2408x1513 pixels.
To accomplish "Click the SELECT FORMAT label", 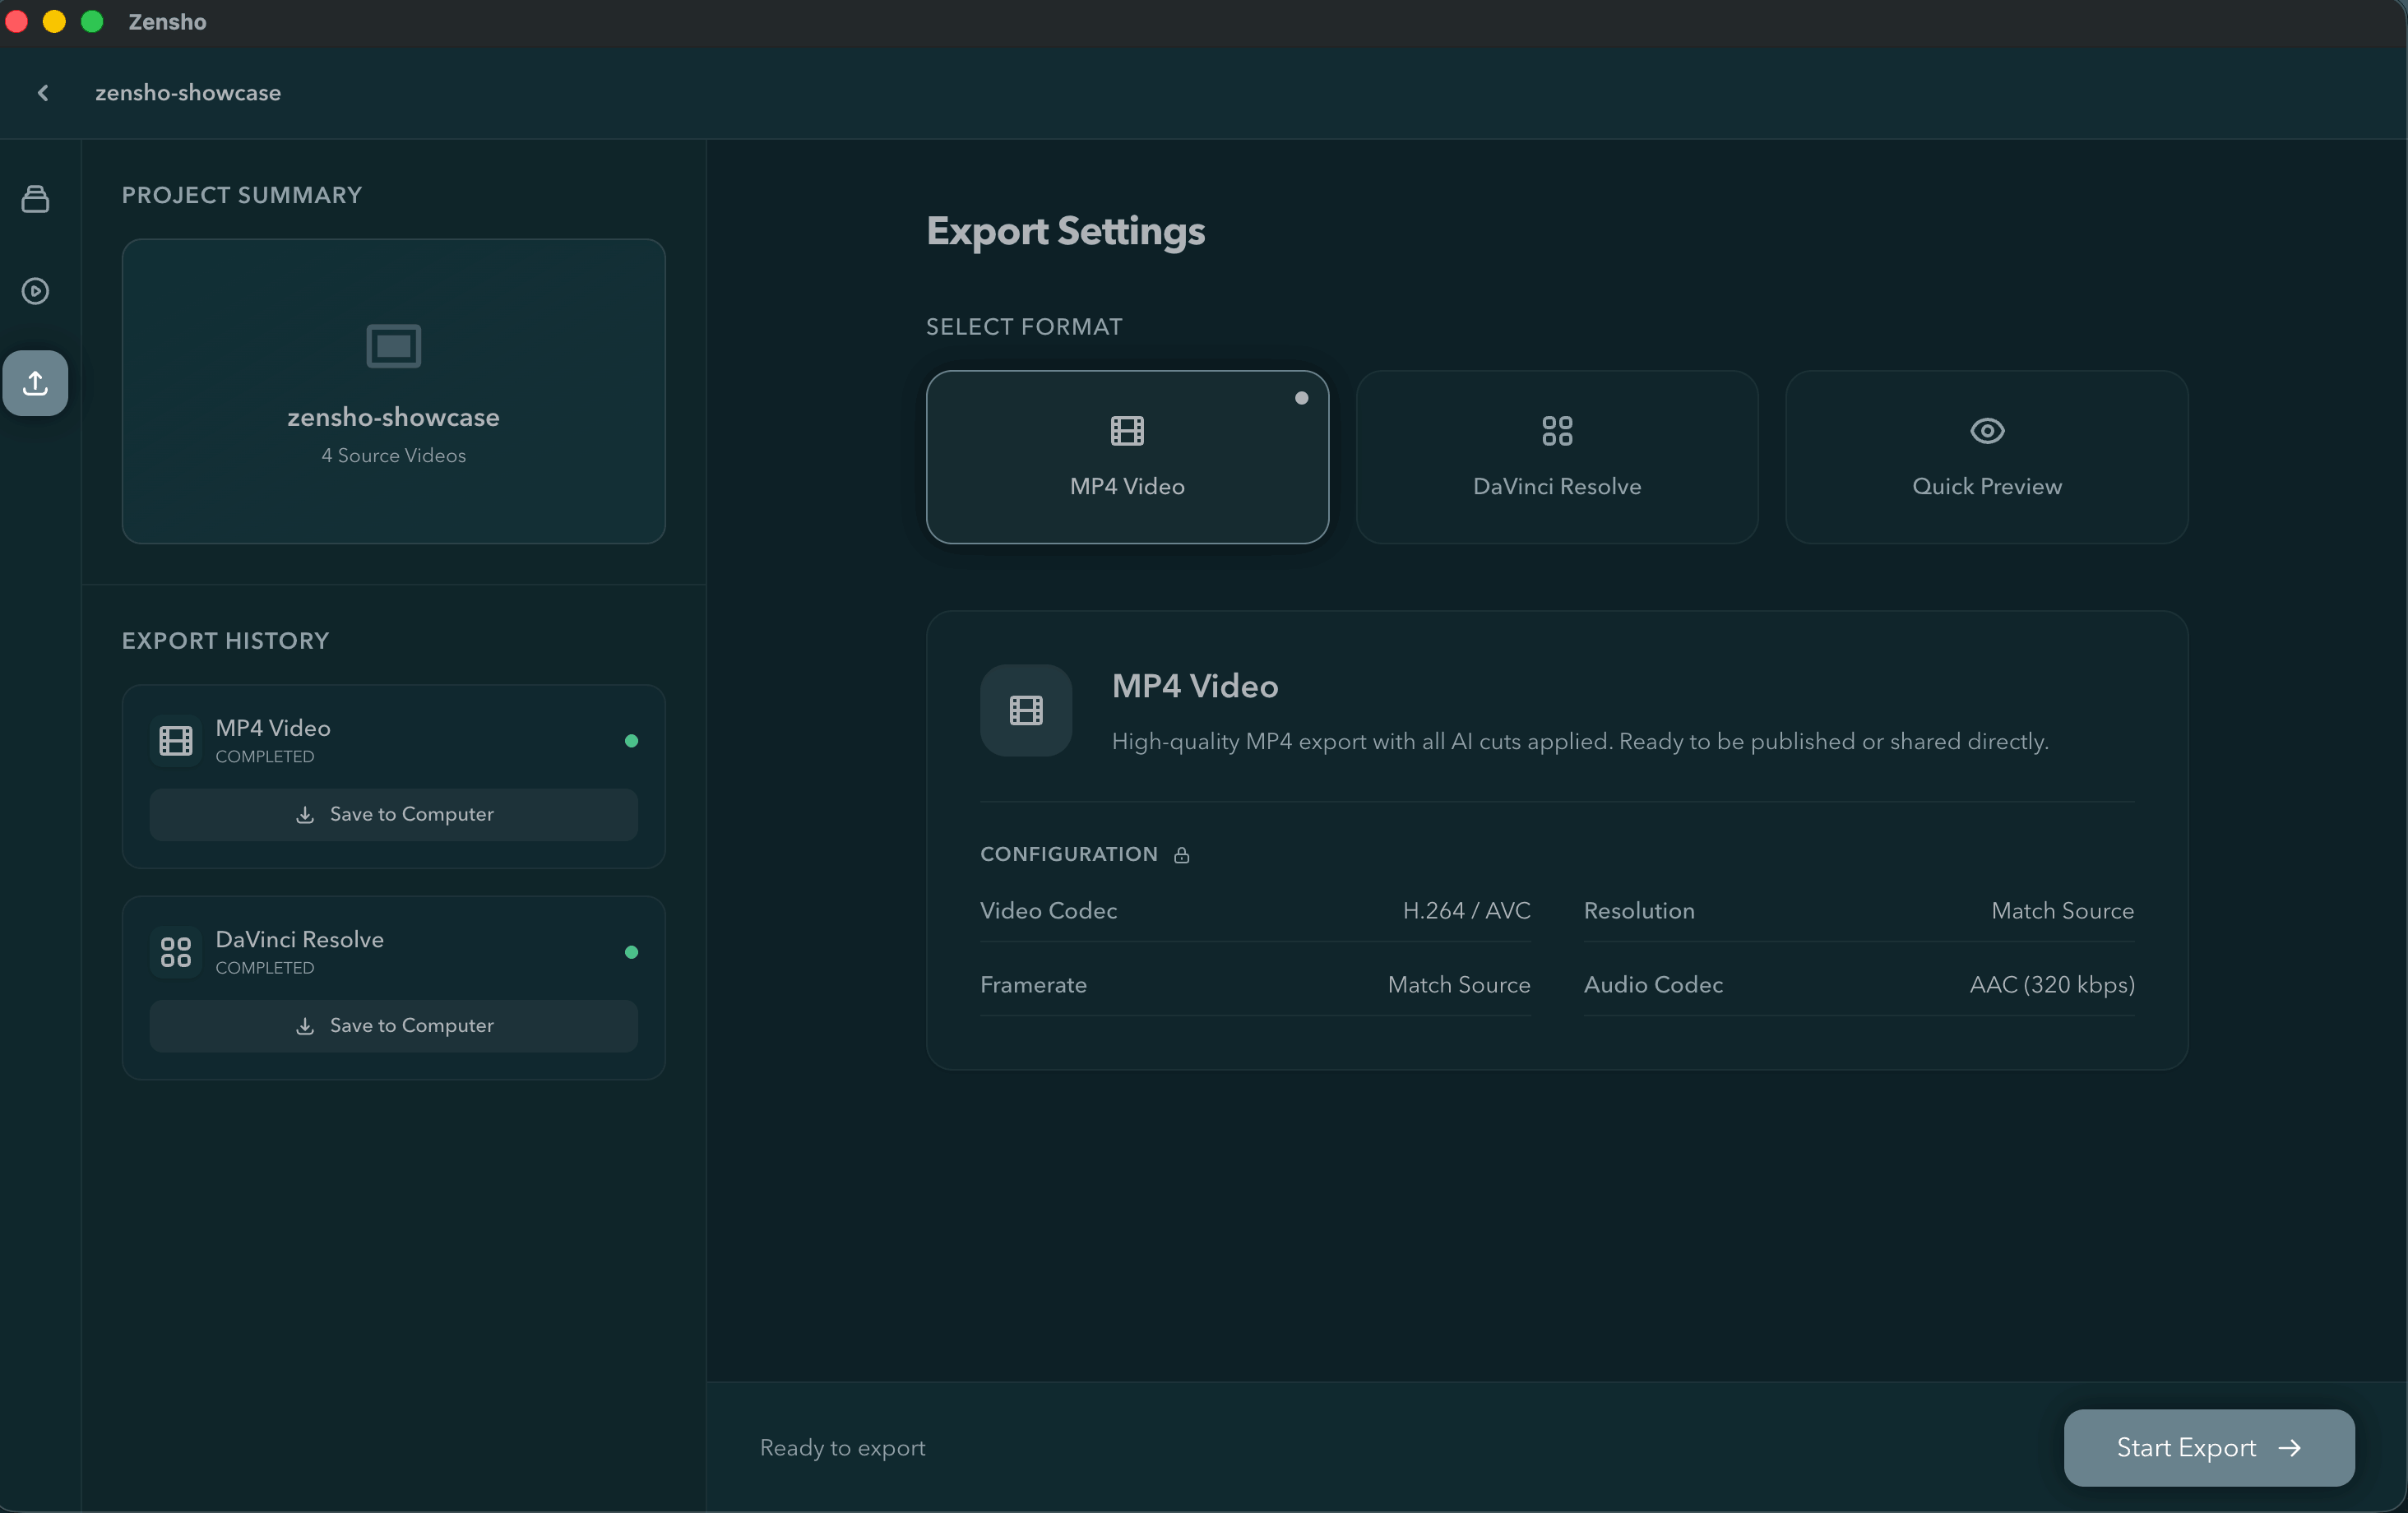I will (x=1024, y=327).
